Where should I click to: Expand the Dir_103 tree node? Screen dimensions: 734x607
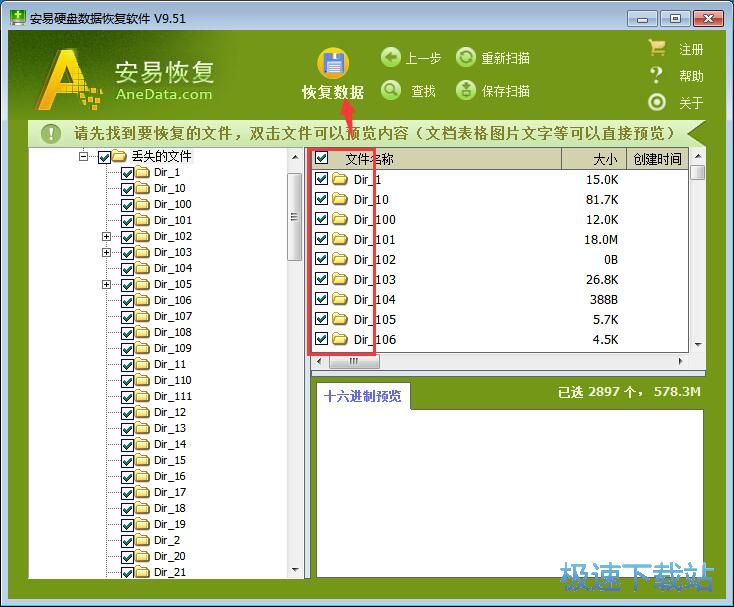pyautogui.click(x=106, y=252)
